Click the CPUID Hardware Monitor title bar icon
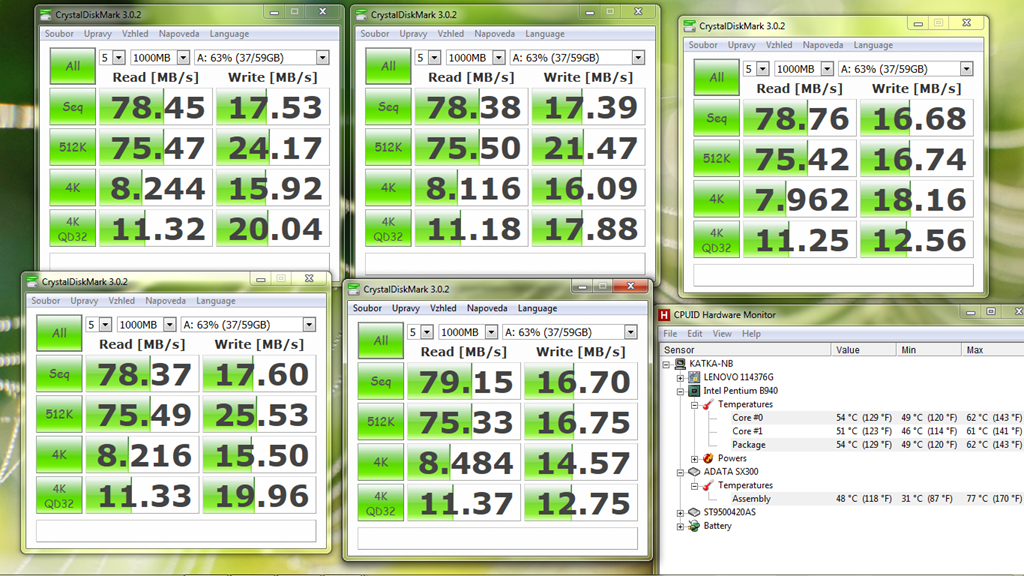The width and height of the screenshot is (1024, 576). (x=666, y=315)
